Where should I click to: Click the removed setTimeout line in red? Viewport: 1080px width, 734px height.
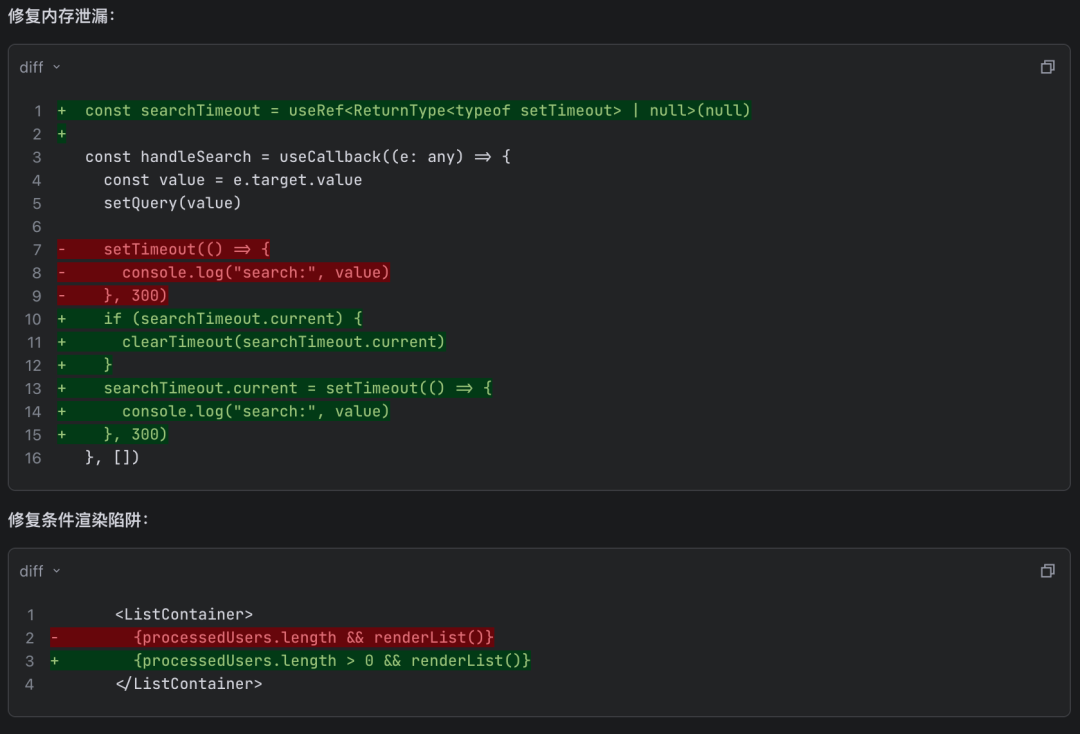point(186,249)
